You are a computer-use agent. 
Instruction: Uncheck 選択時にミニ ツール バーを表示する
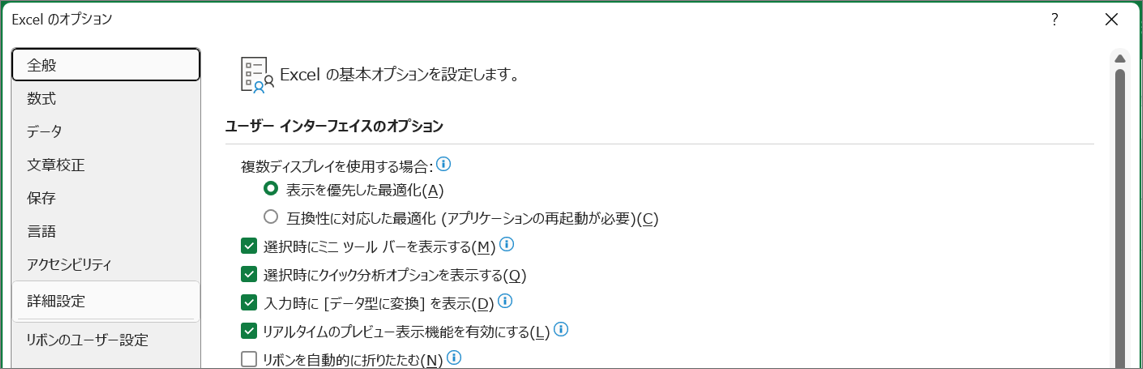(249, 246)
